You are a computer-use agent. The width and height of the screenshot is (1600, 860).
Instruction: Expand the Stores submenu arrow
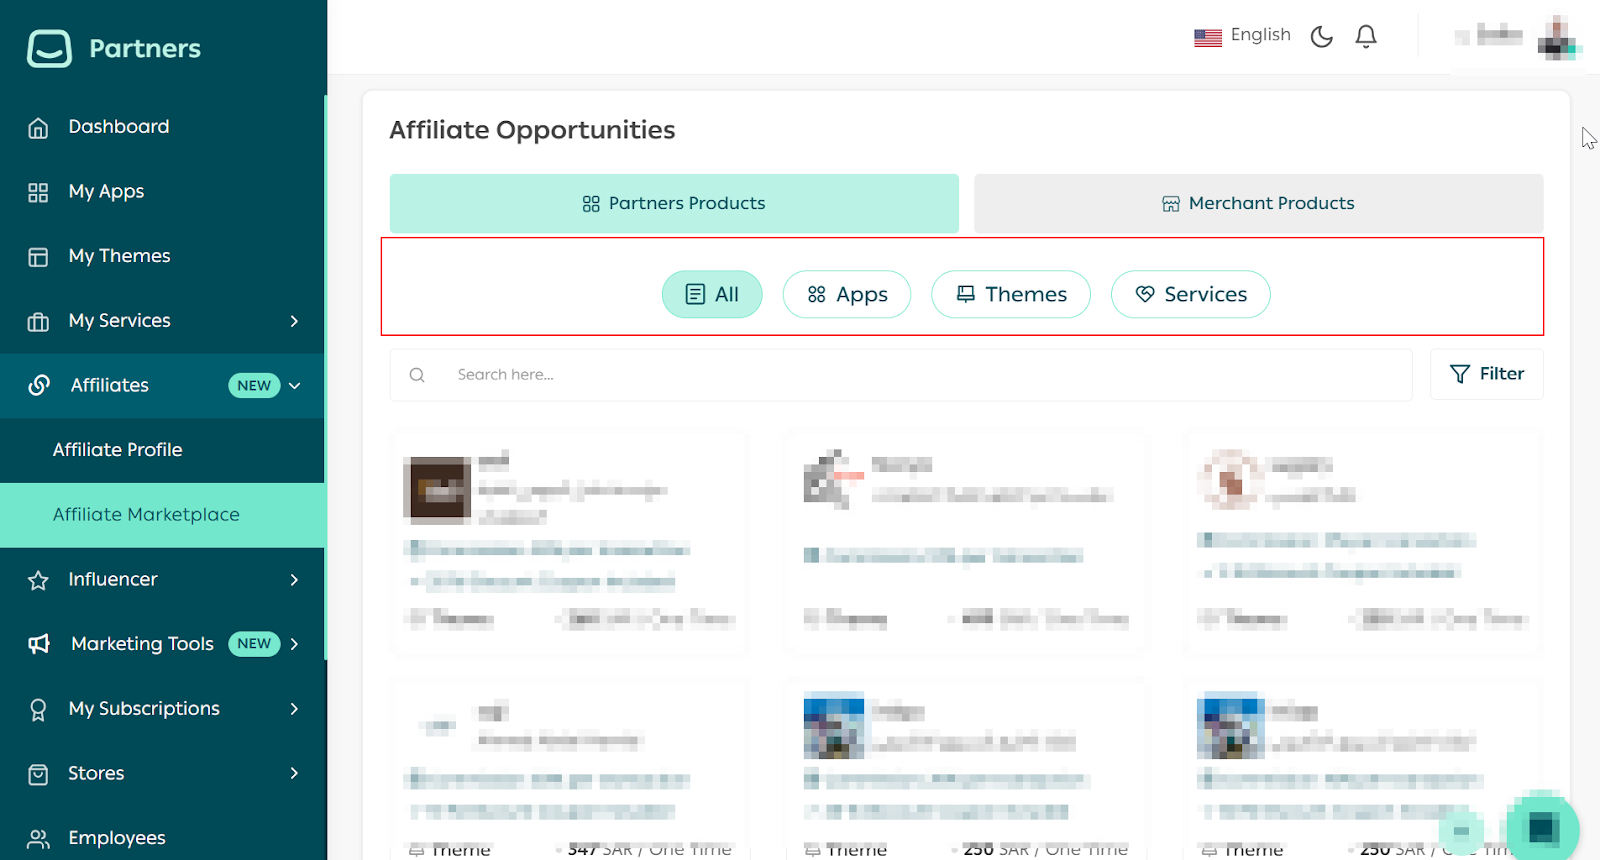(x=294, y=773)
